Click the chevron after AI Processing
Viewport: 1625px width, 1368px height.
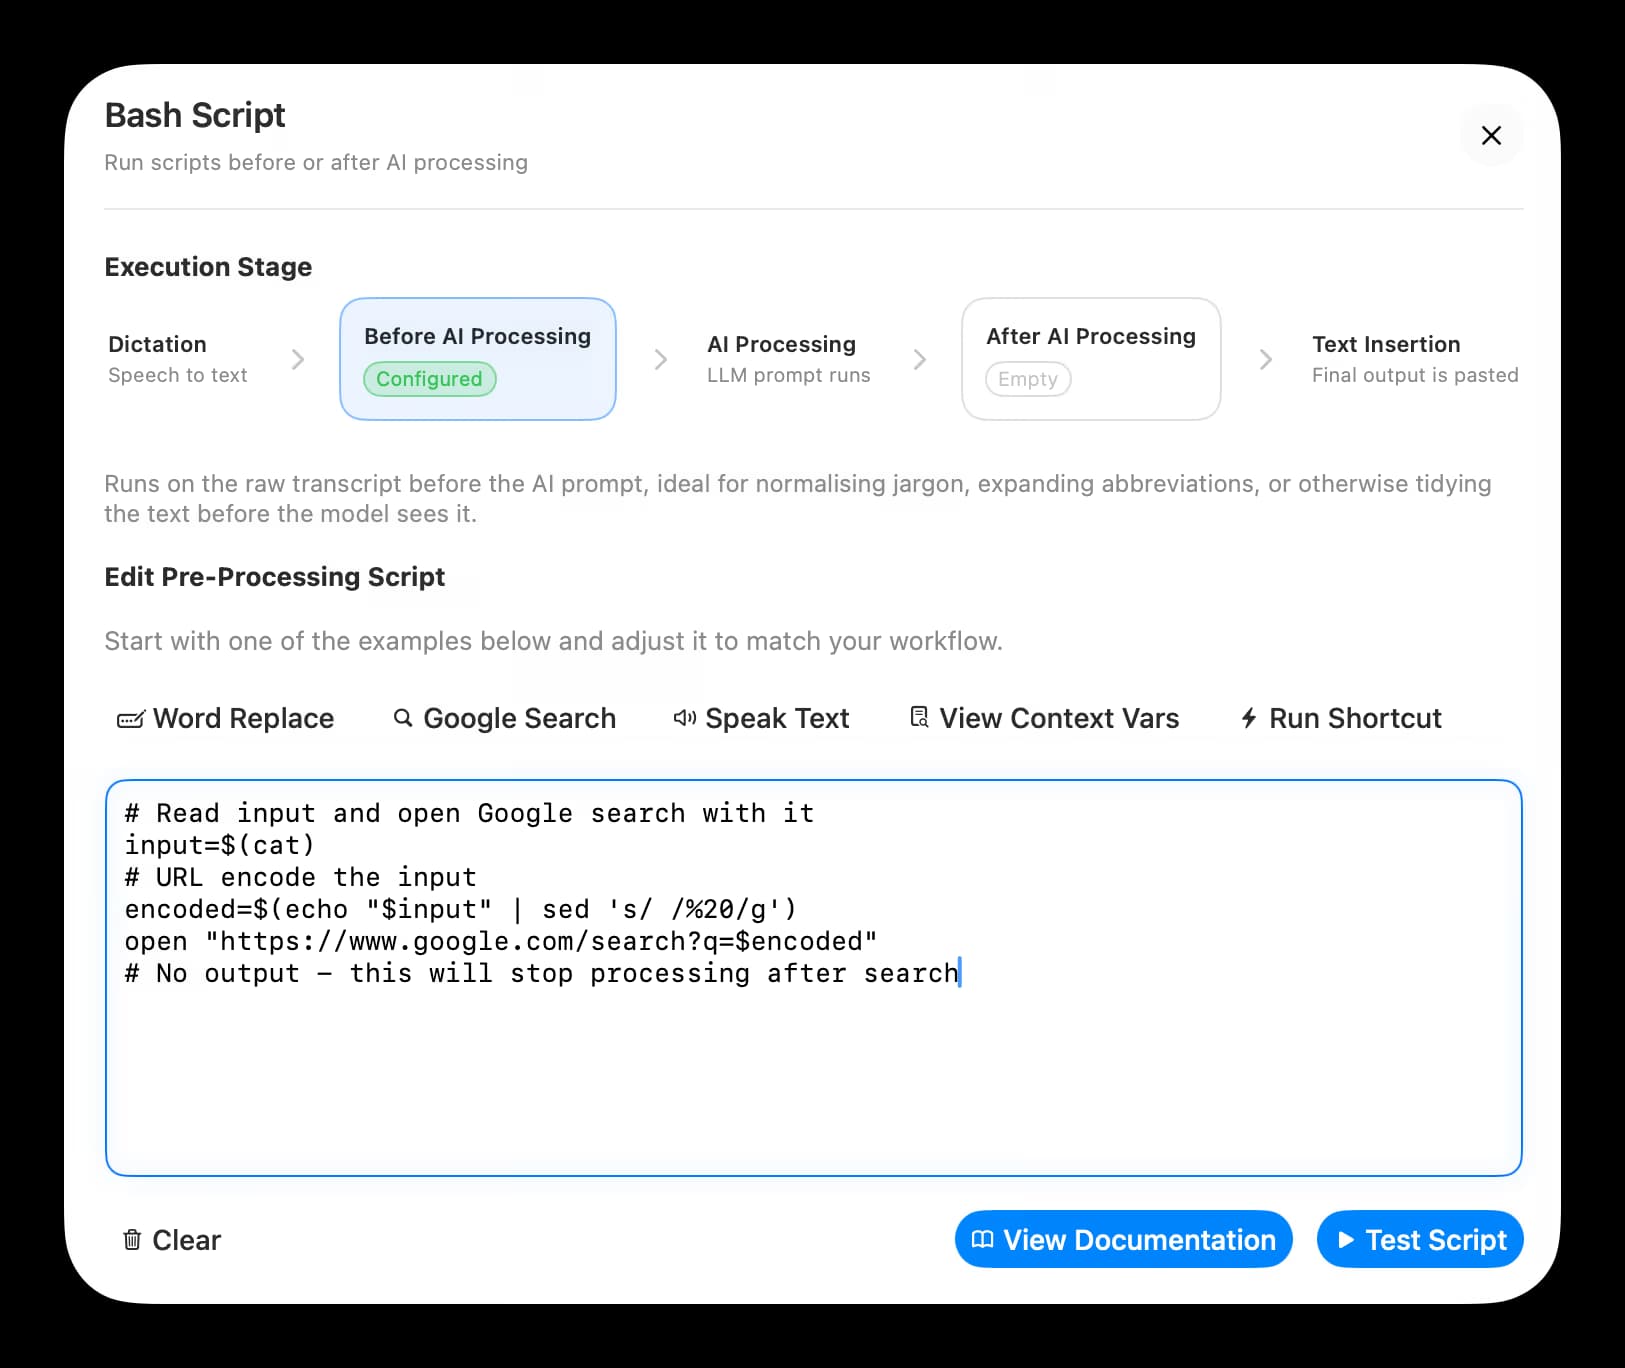pos(921,359)
